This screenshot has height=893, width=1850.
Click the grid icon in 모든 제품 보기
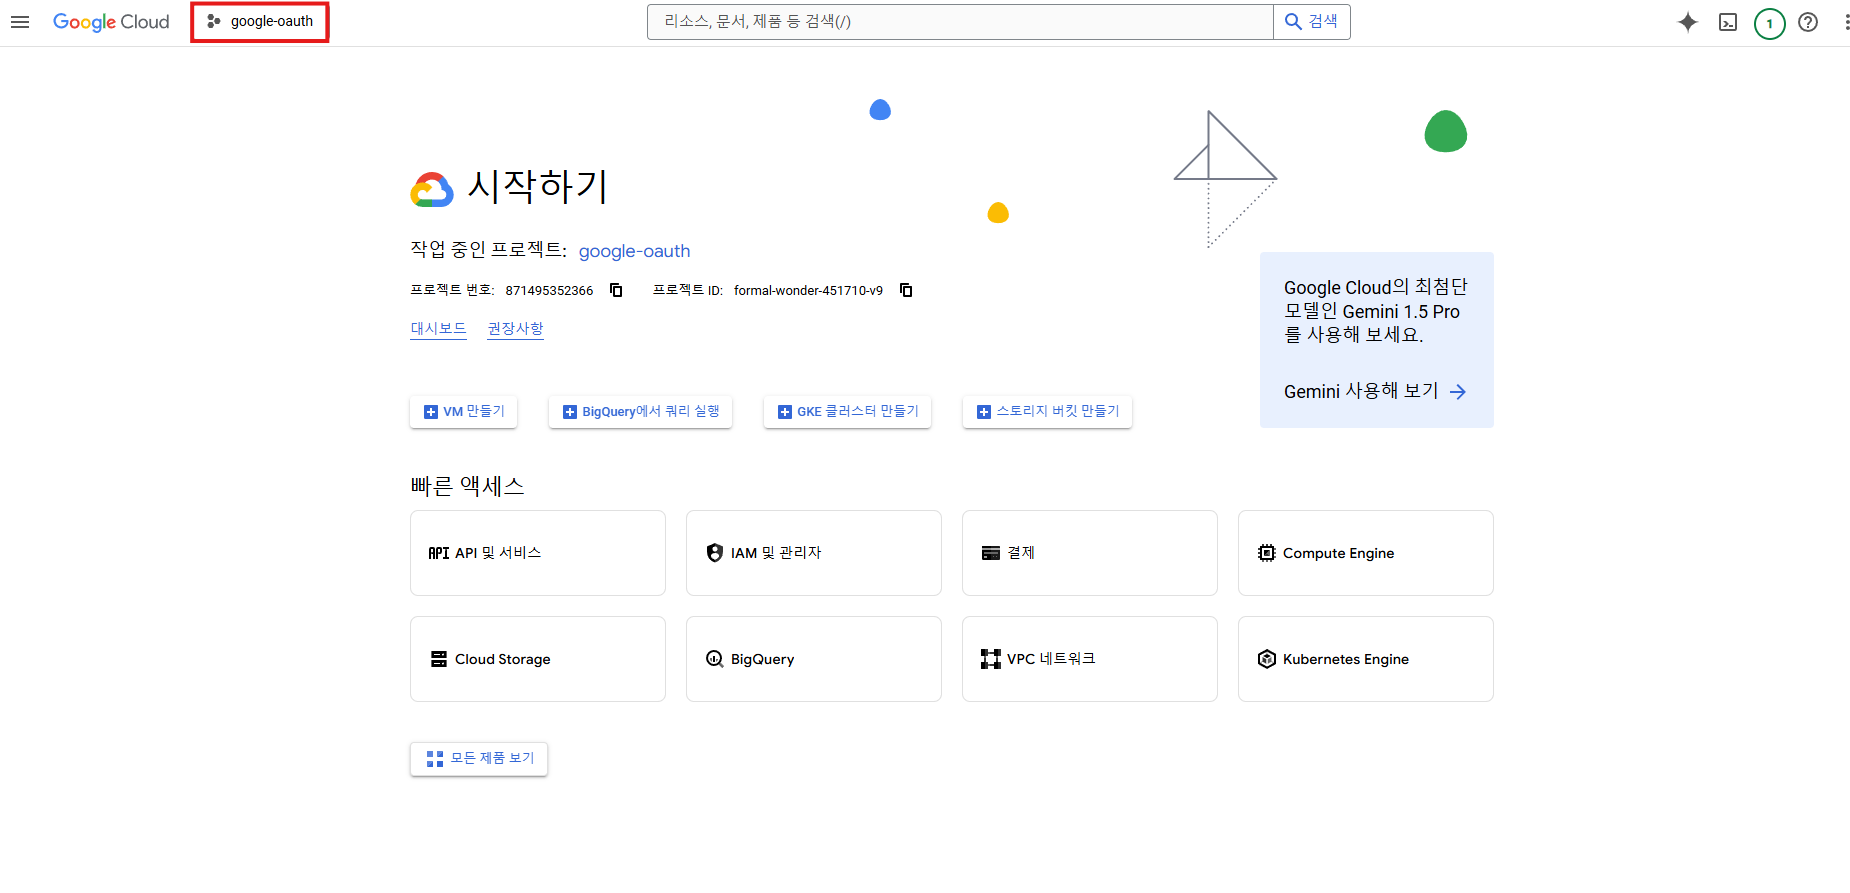click(x=435, y=759)
